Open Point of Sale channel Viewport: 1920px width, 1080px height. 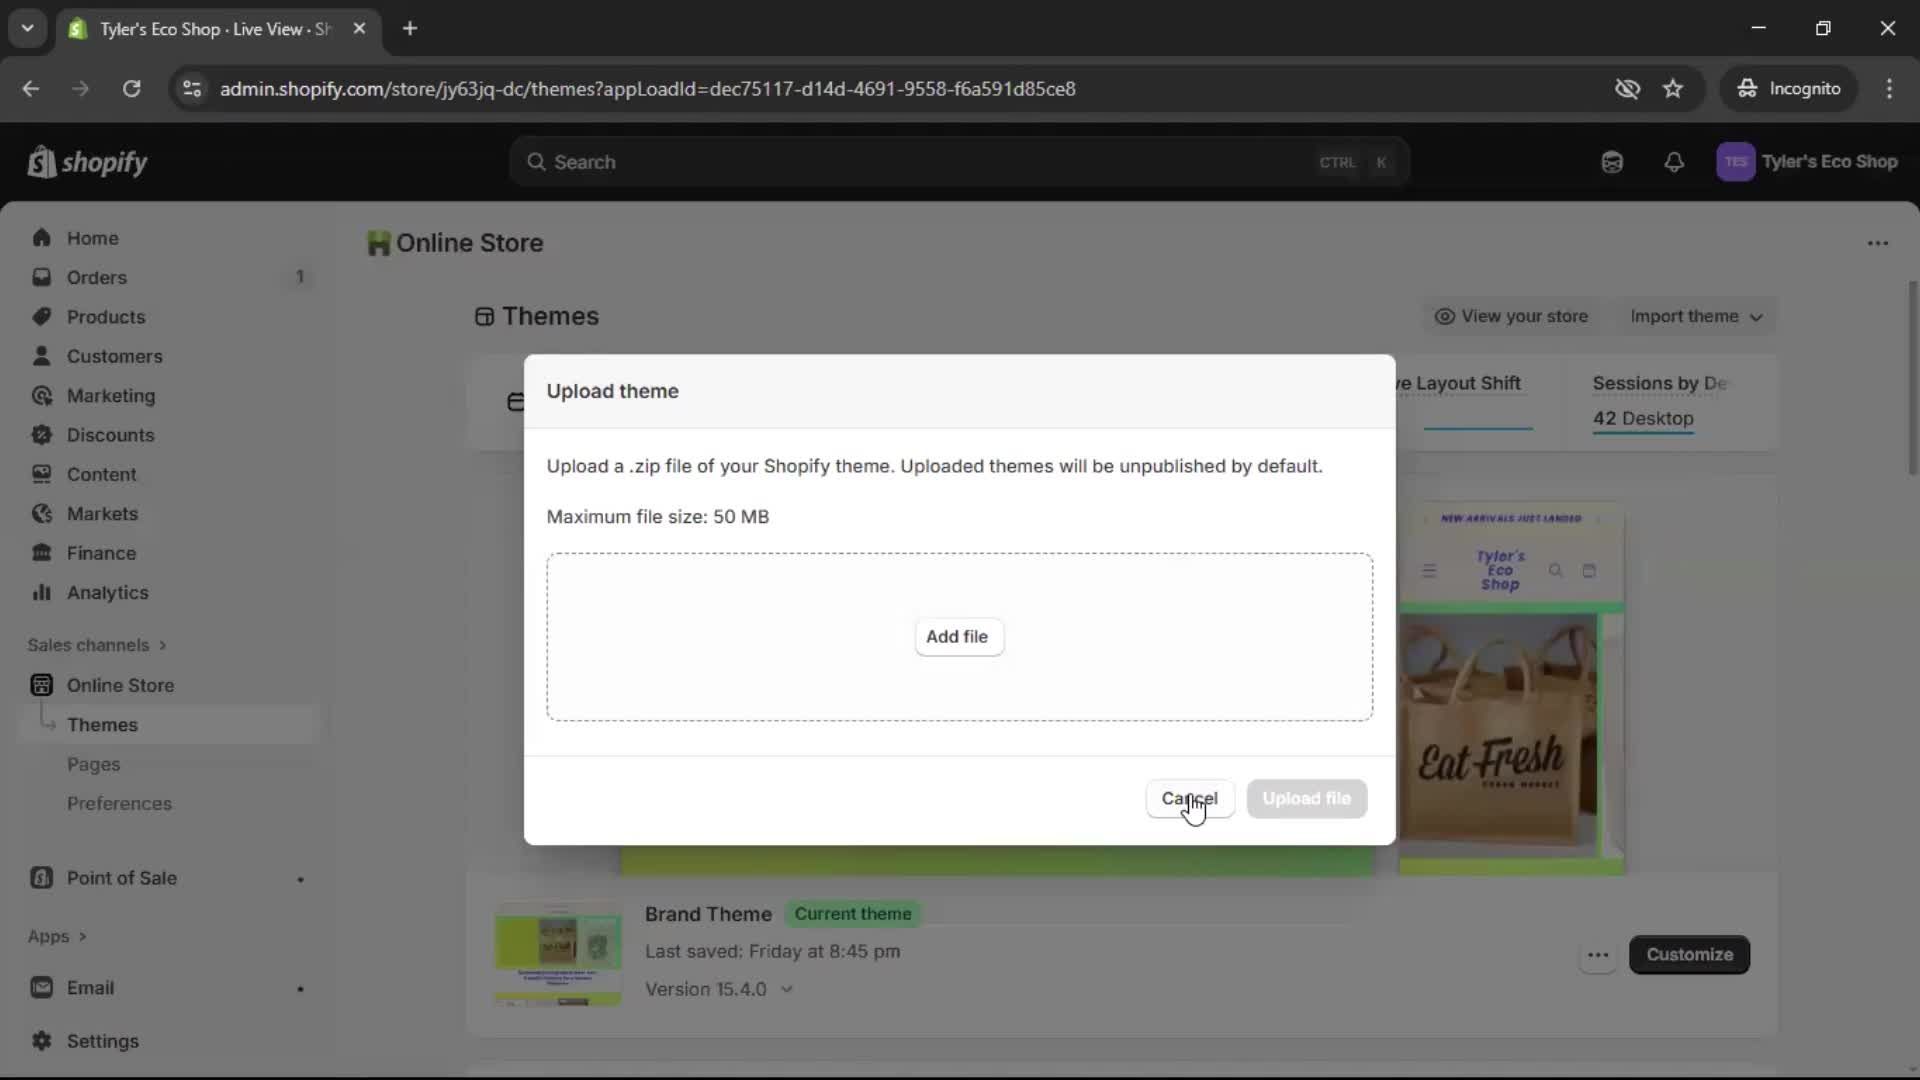pos(122,877)
